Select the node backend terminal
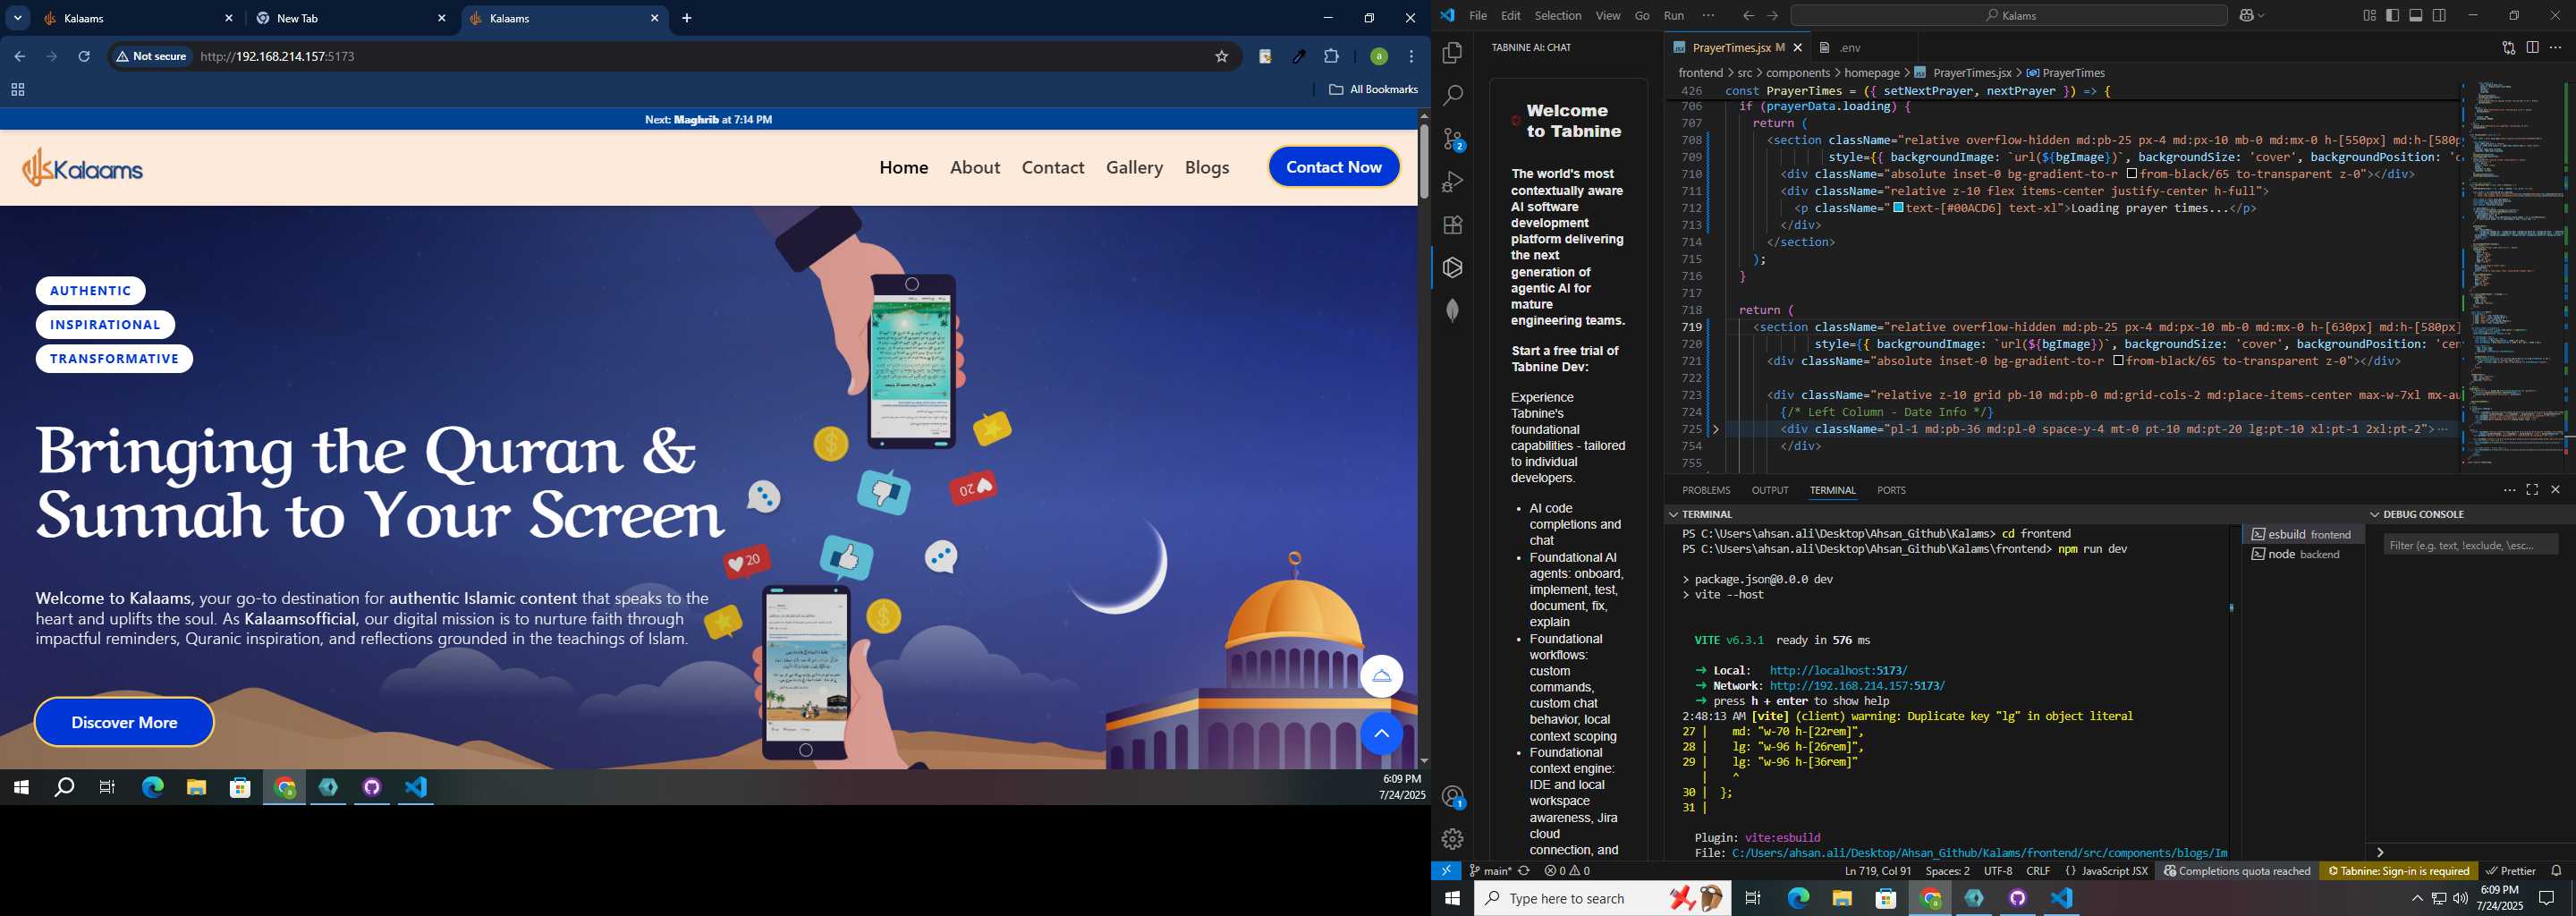 tap(2302, 554)
